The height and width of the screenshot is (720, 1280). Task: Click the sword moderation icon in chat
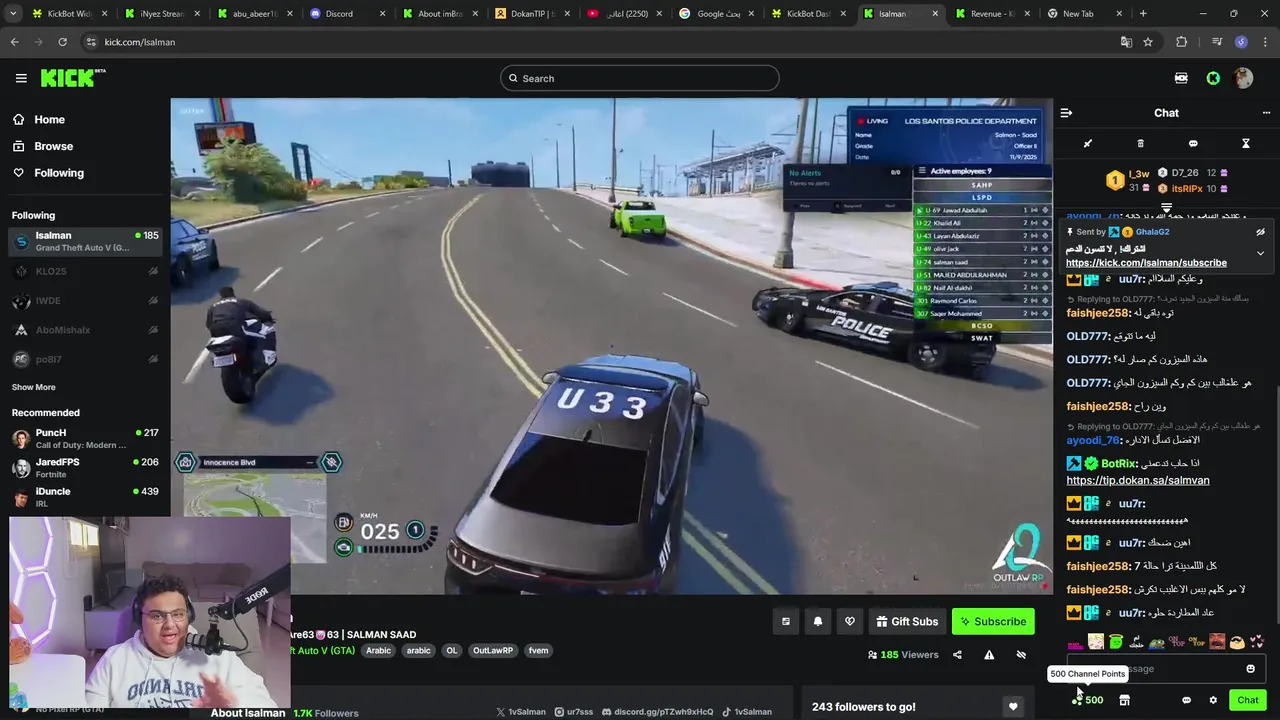pyautogui.click(x=1088, y=144)
